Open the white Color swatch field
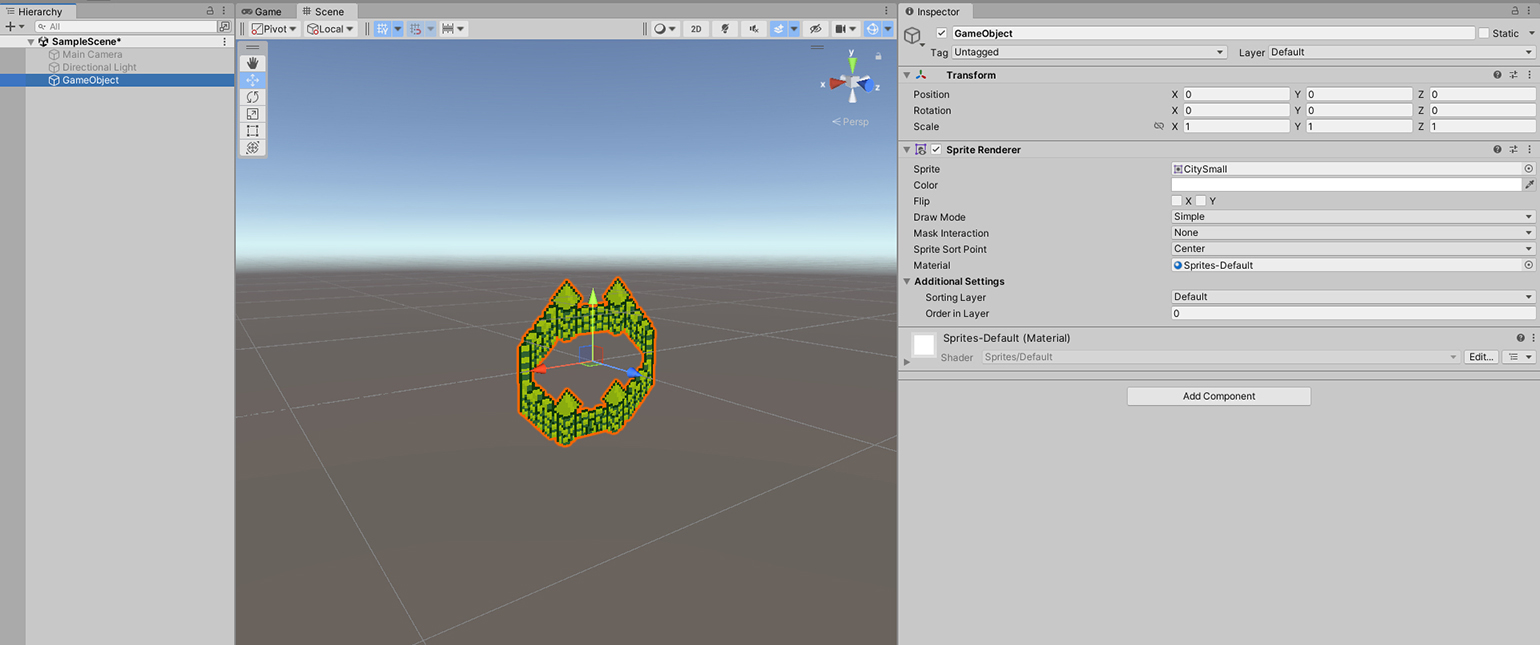1540x645 pixels. [1346, 185]
